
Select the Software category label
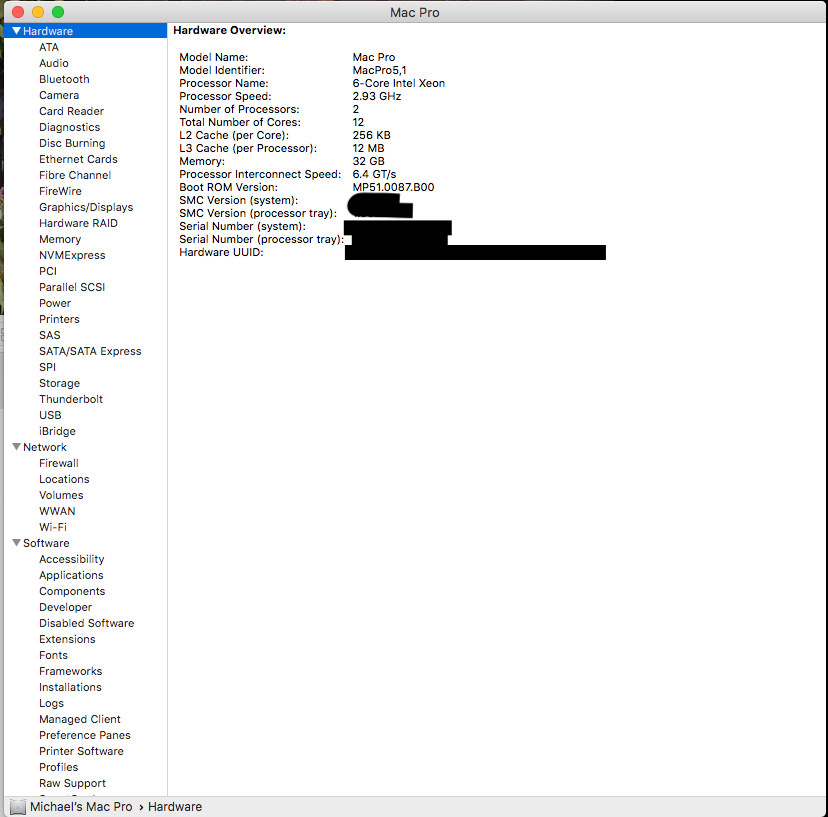[46, 543]
